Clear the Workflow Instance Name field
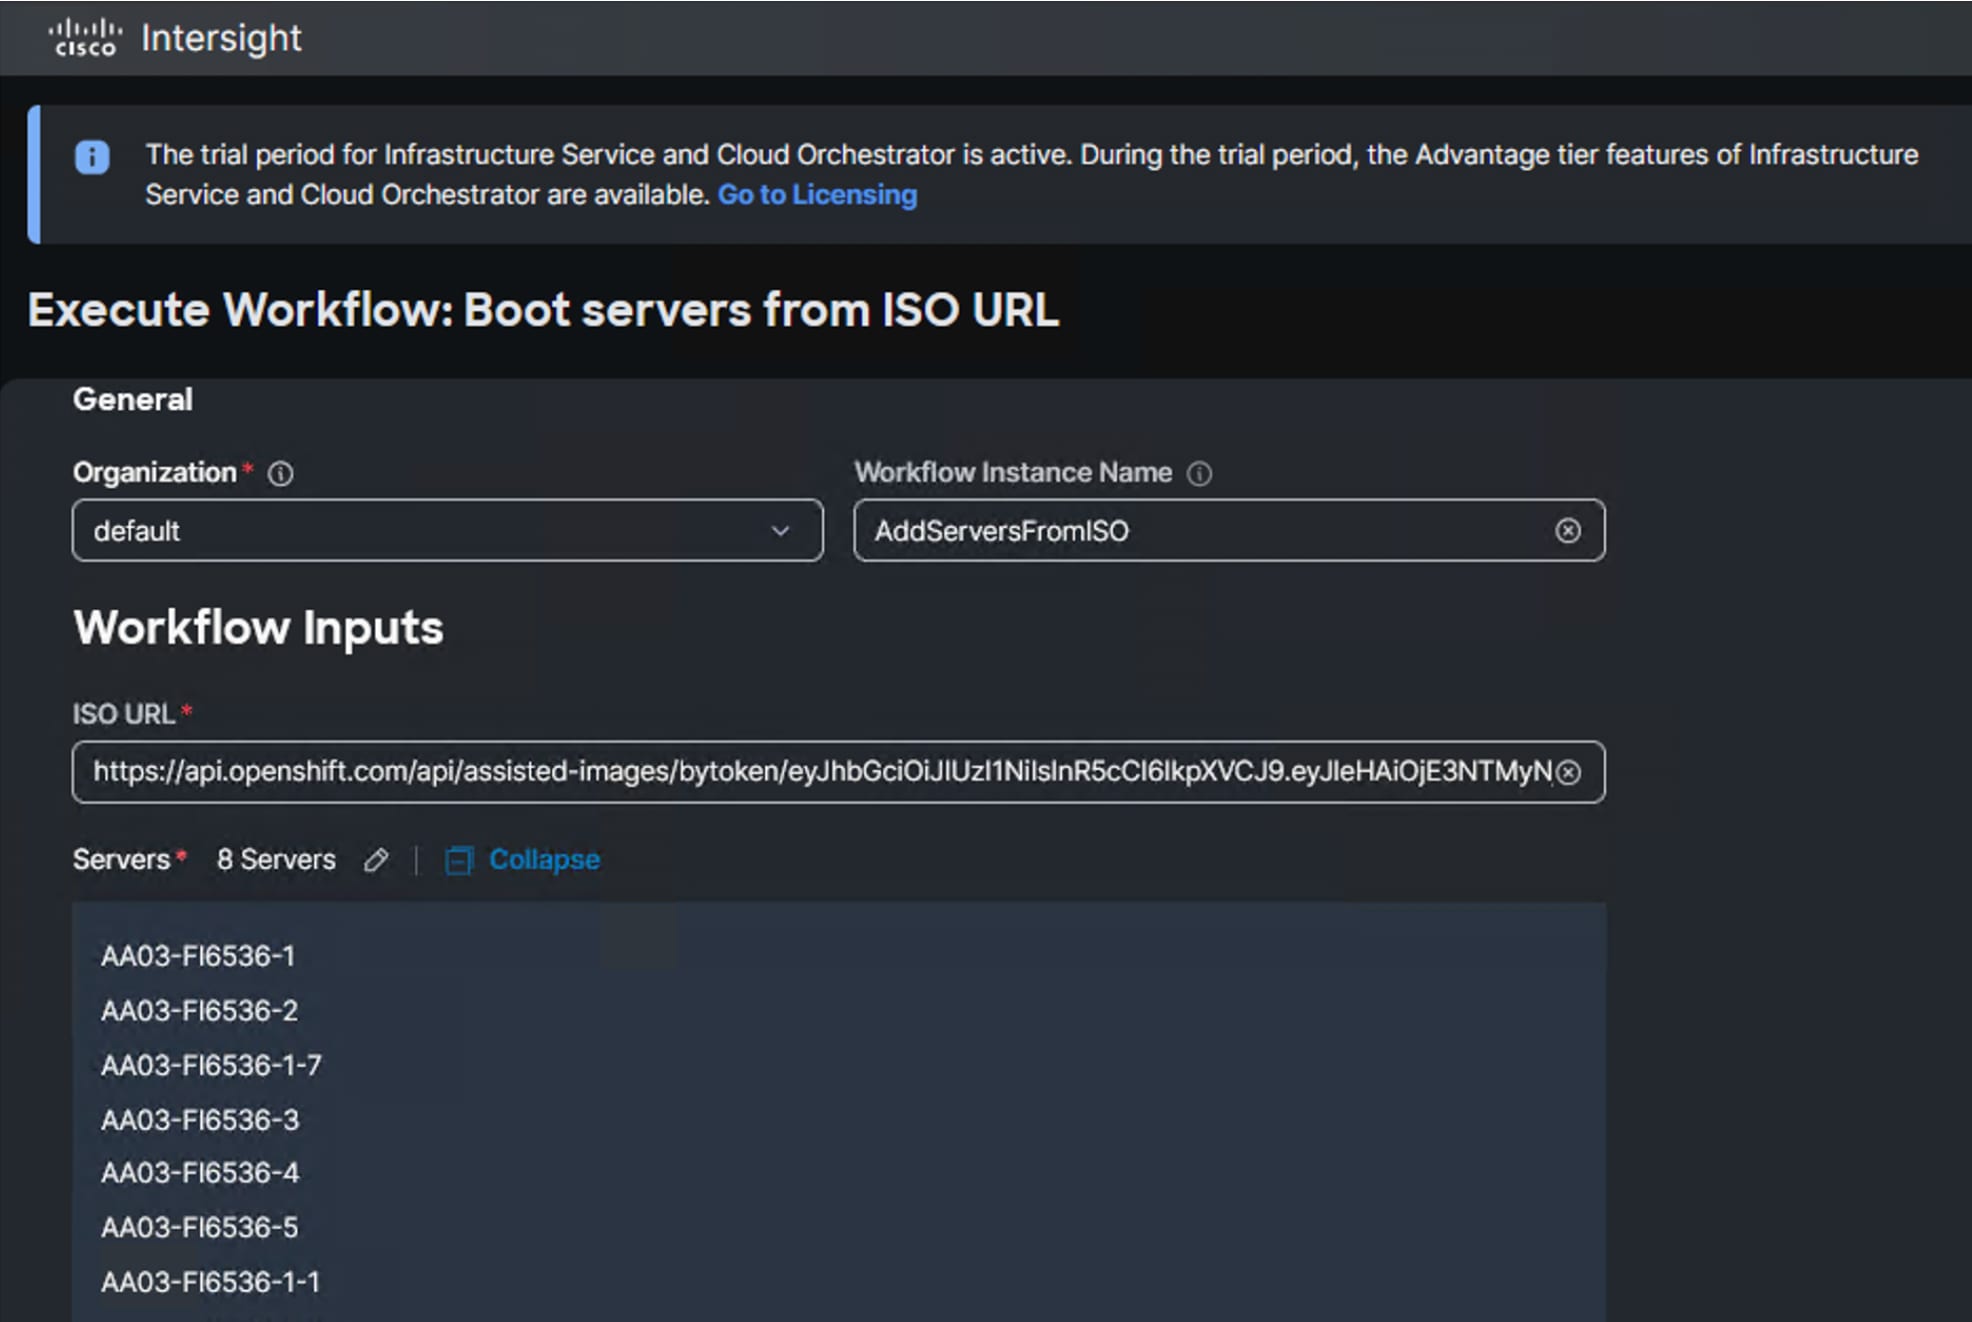This screenshot has height=1322, width=1972. [1568, 531]
